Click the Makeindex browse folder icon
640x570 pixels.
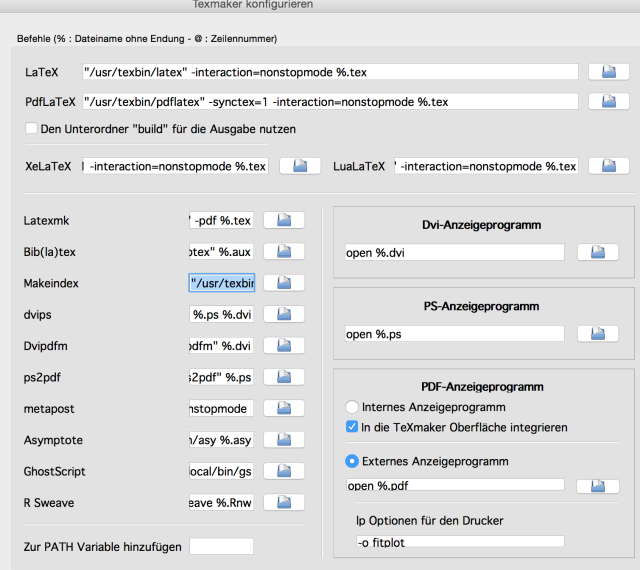[x=284, y=283]
